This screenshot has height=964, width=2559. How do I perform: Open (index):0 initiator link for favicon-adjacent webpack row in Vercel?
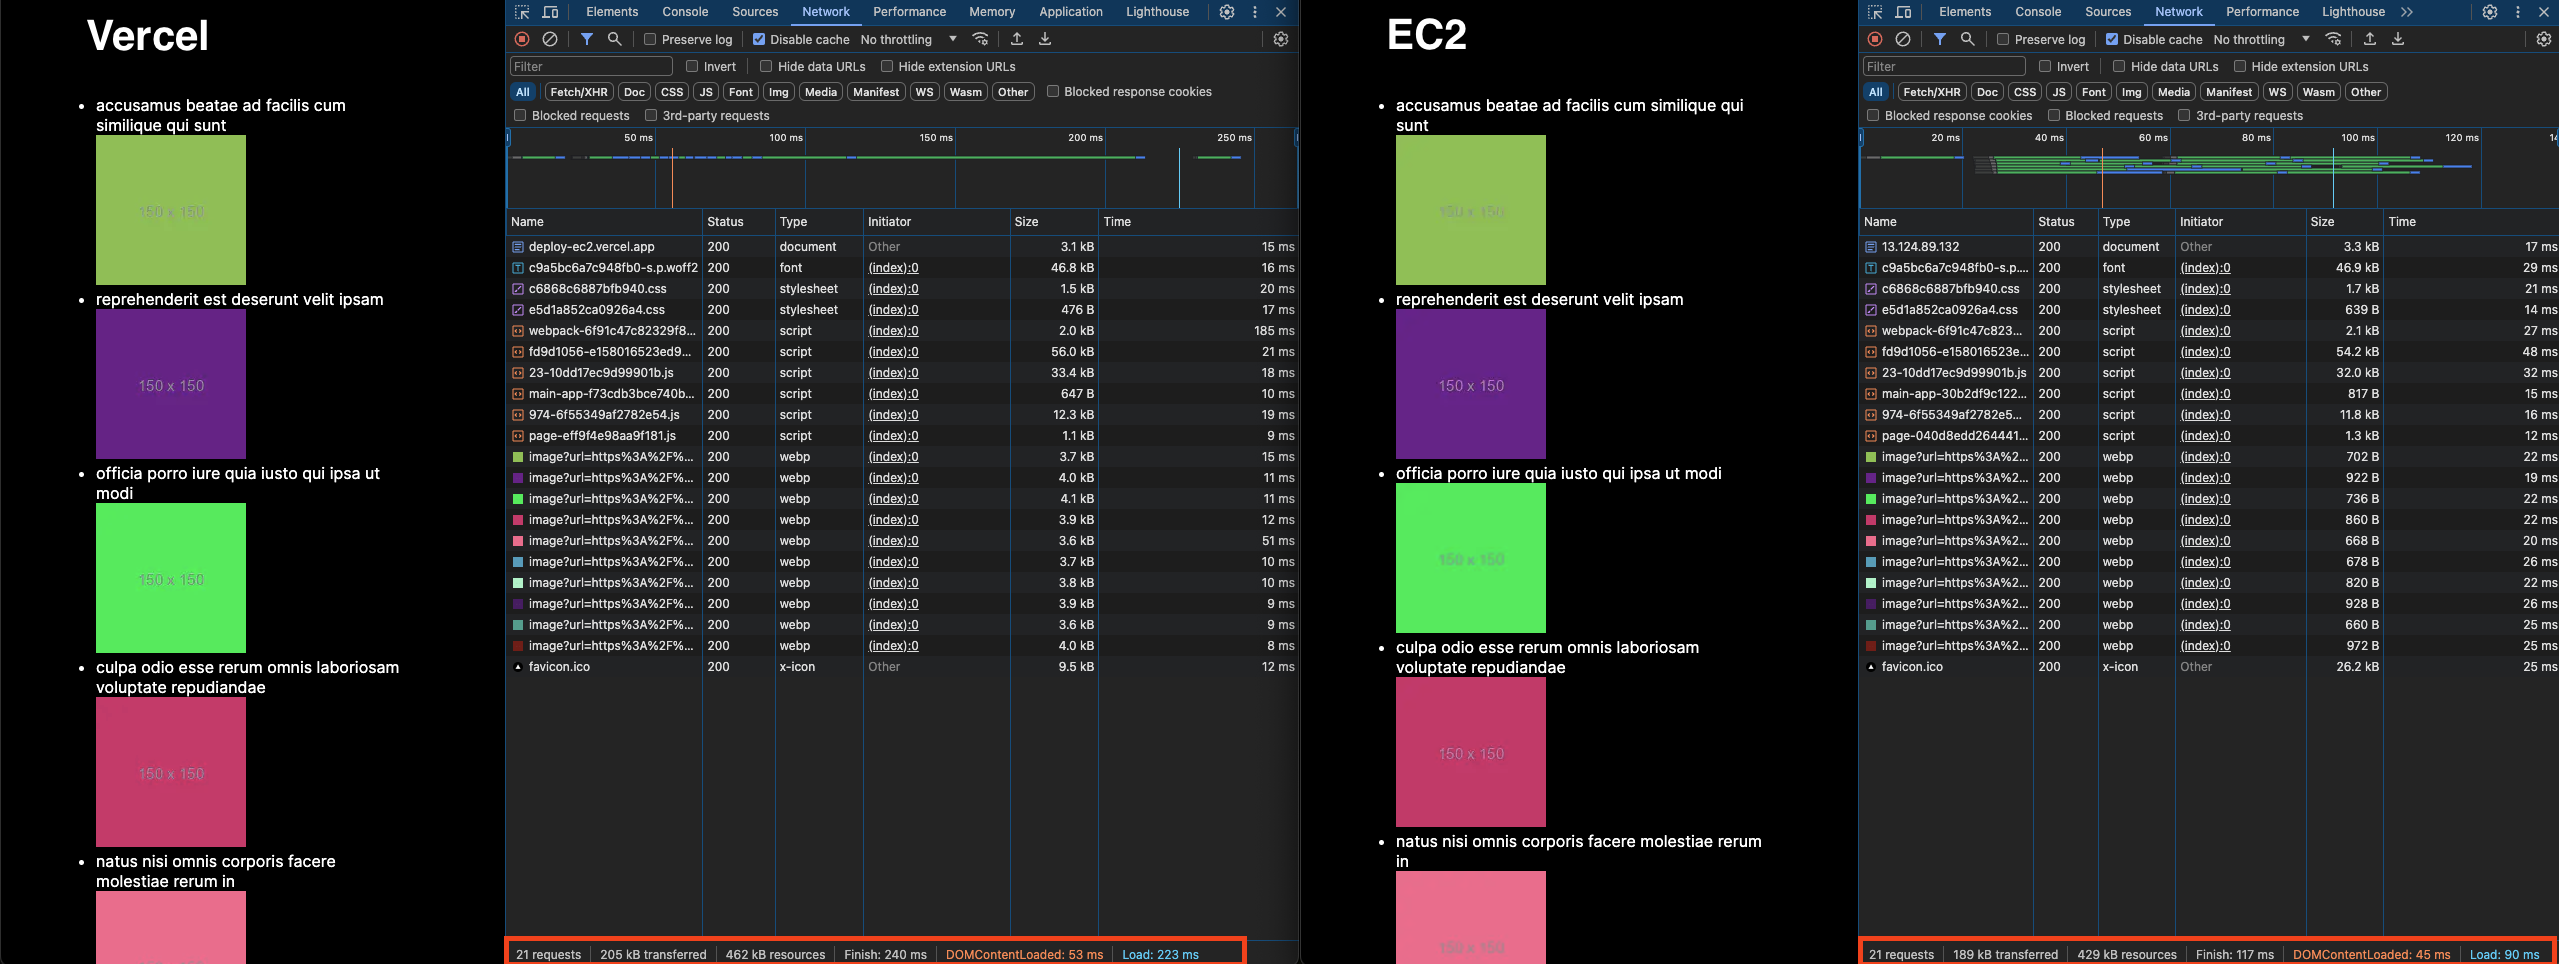tap(893, 331)
